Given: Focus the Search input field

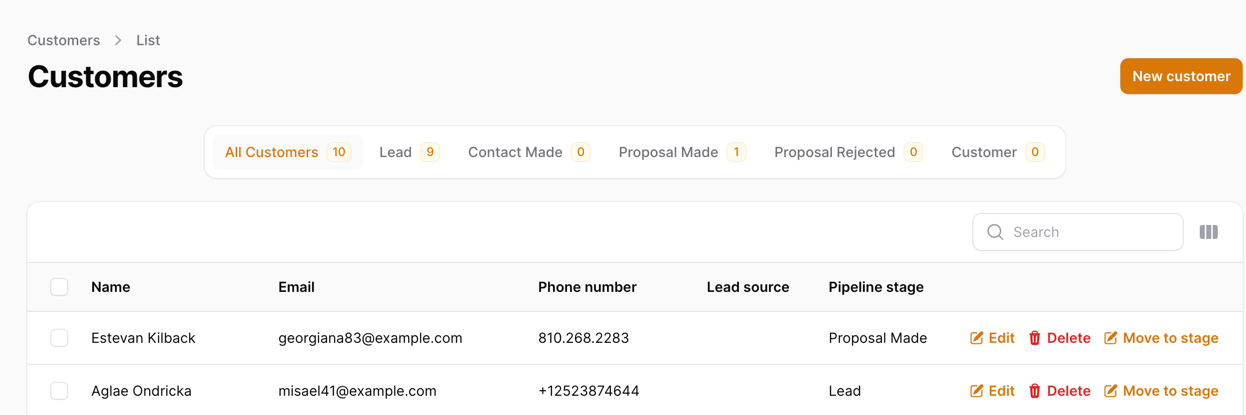Looking at the screenshot, I should click(1078, 232).
